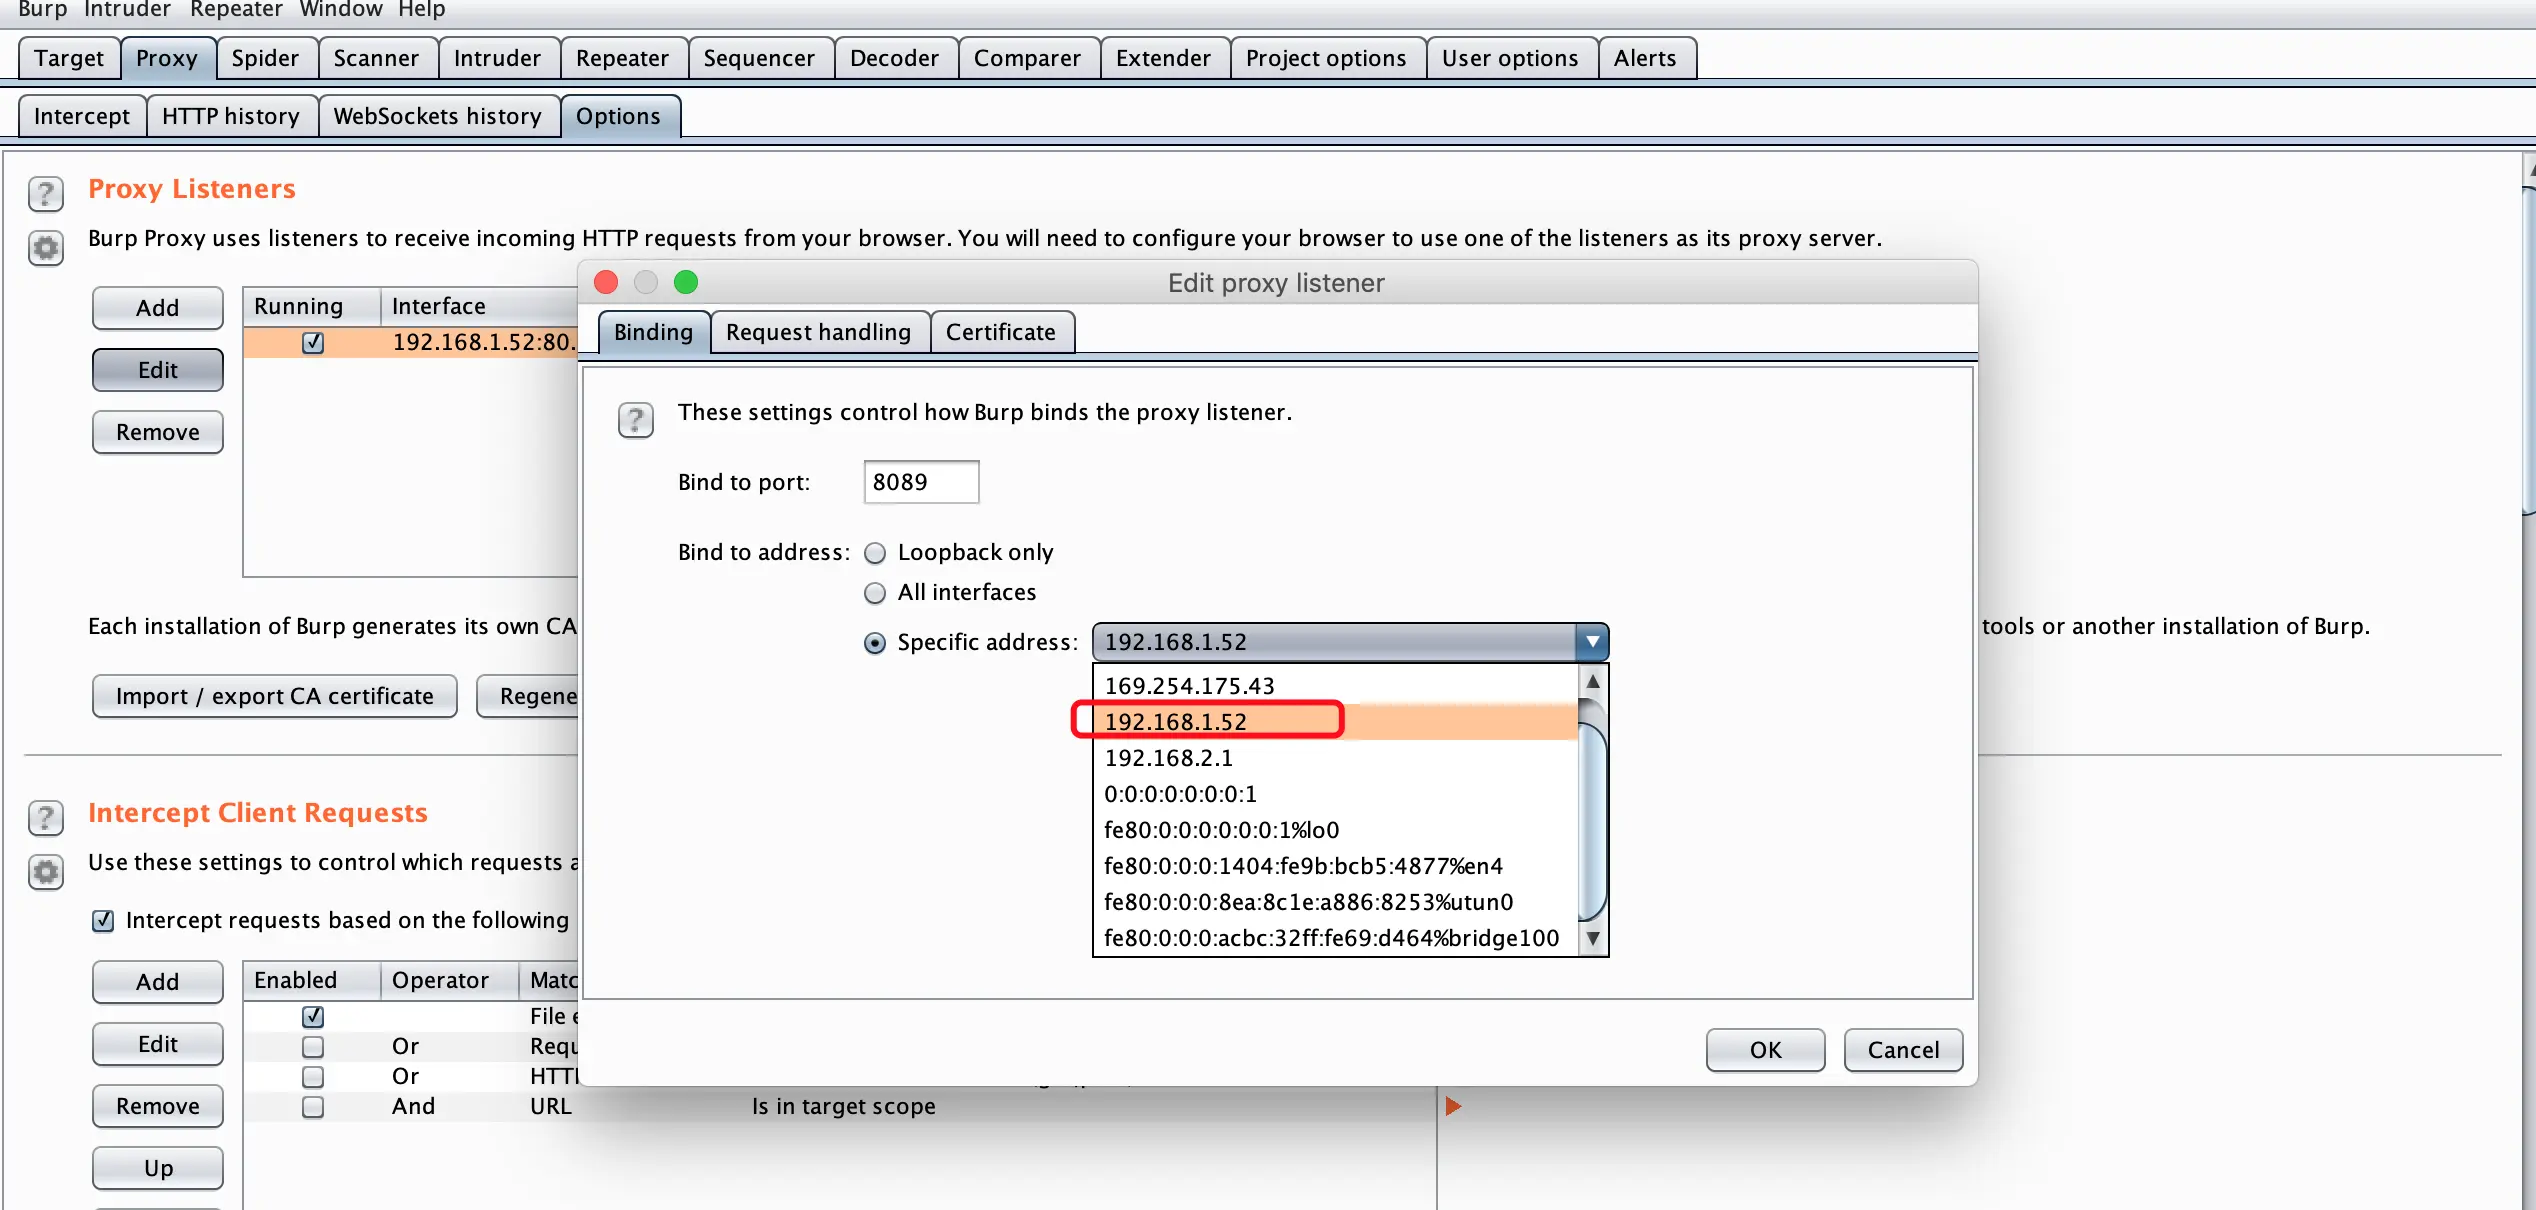Click orange arrow icon beside scope row
2536x1210 pixels.
click(x=1453, y=1106)
